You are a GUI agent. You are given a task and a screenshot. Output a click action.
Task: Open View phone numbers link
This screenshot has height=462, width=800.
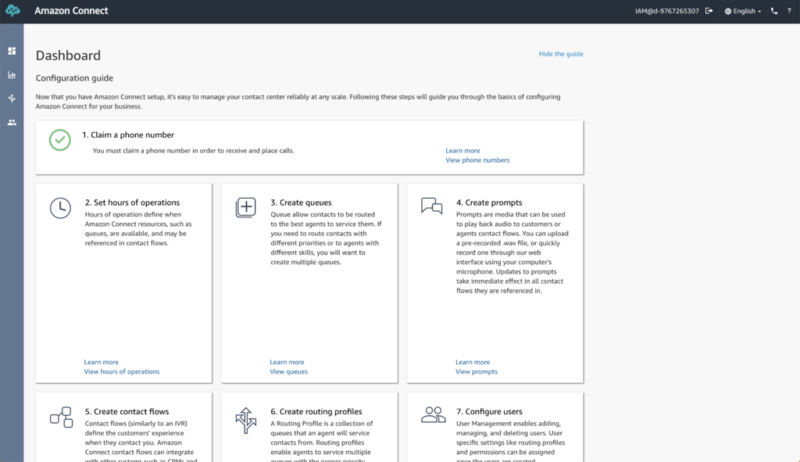click(x=477, y=160)
